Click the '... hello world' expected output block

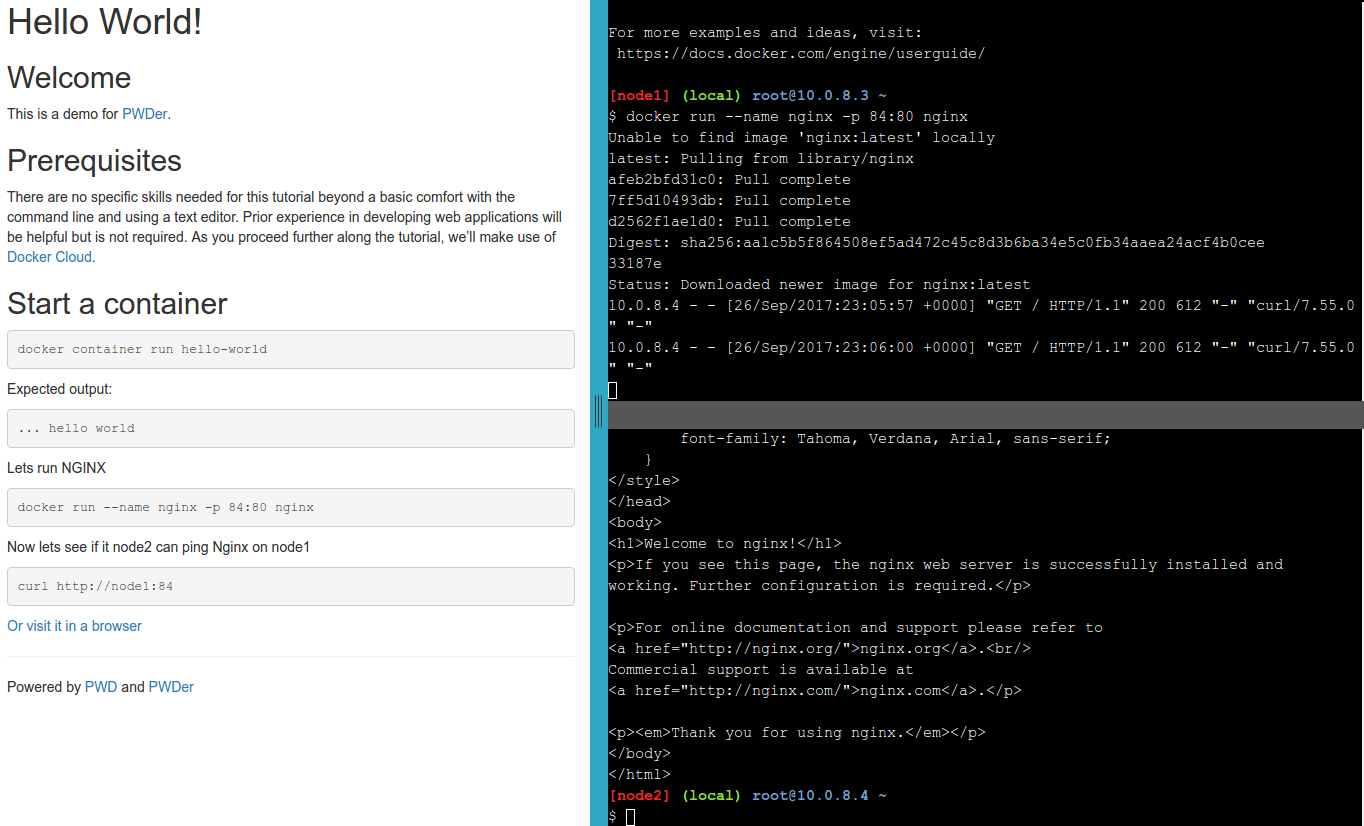[x=291, y=428]
